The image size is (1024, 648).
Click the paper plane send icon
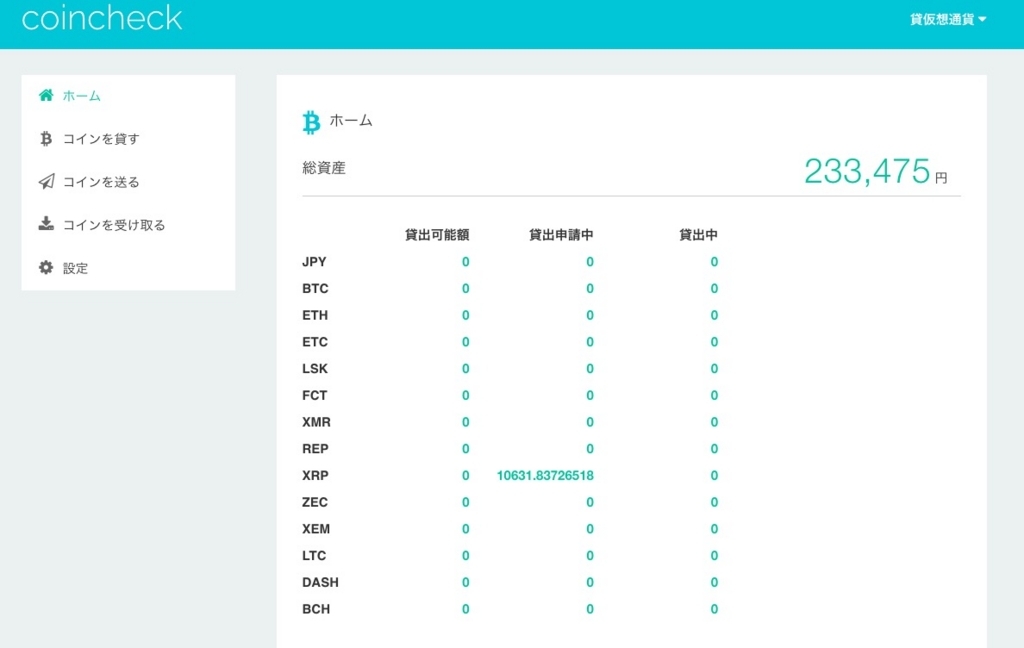click(46, 182)
